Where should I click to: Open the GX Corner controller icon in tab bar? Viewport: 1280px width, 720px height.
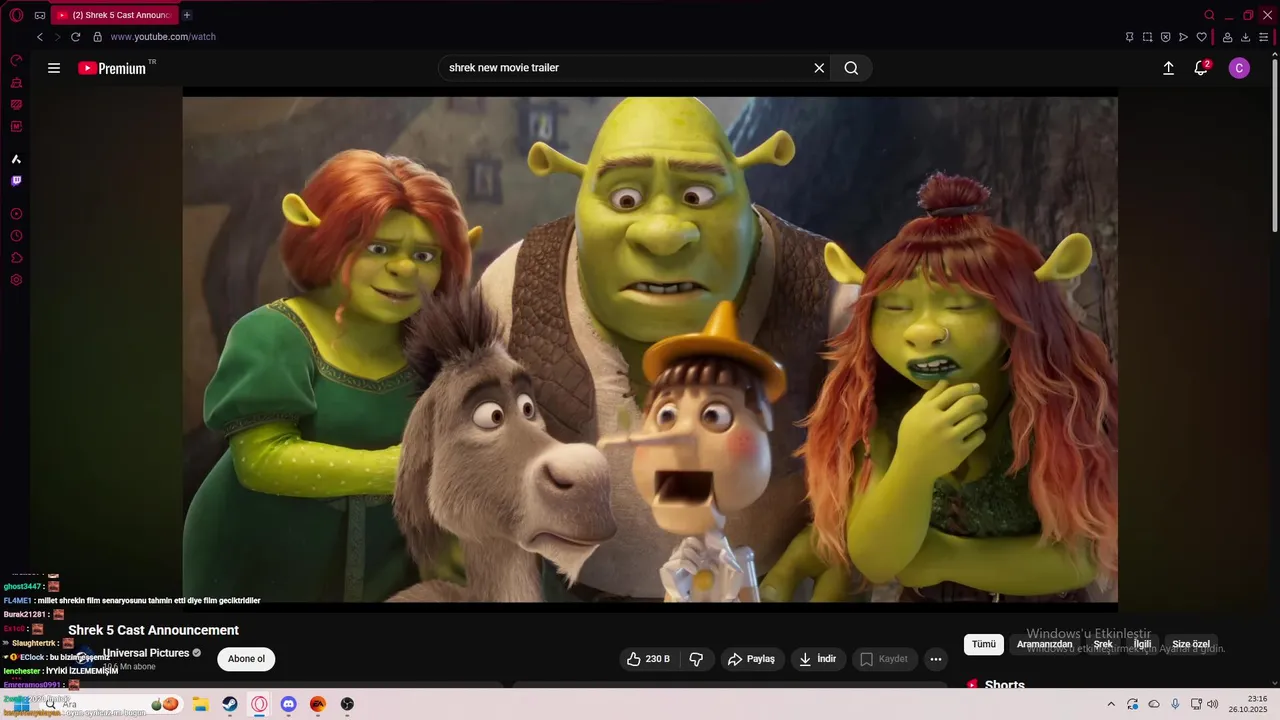point(40,15)
